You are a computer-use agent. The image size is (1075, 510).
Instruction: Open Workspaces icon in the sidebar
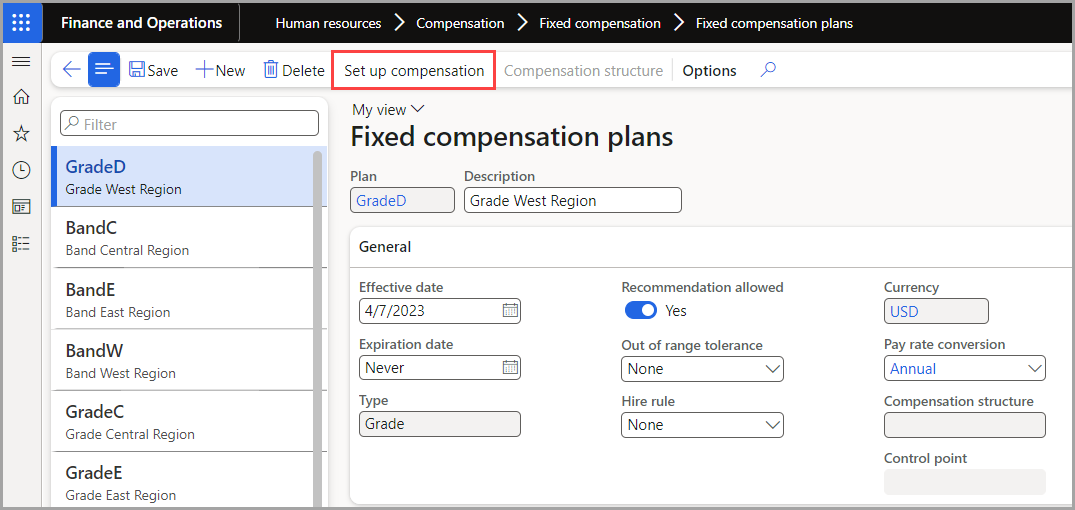coord(21,206)
